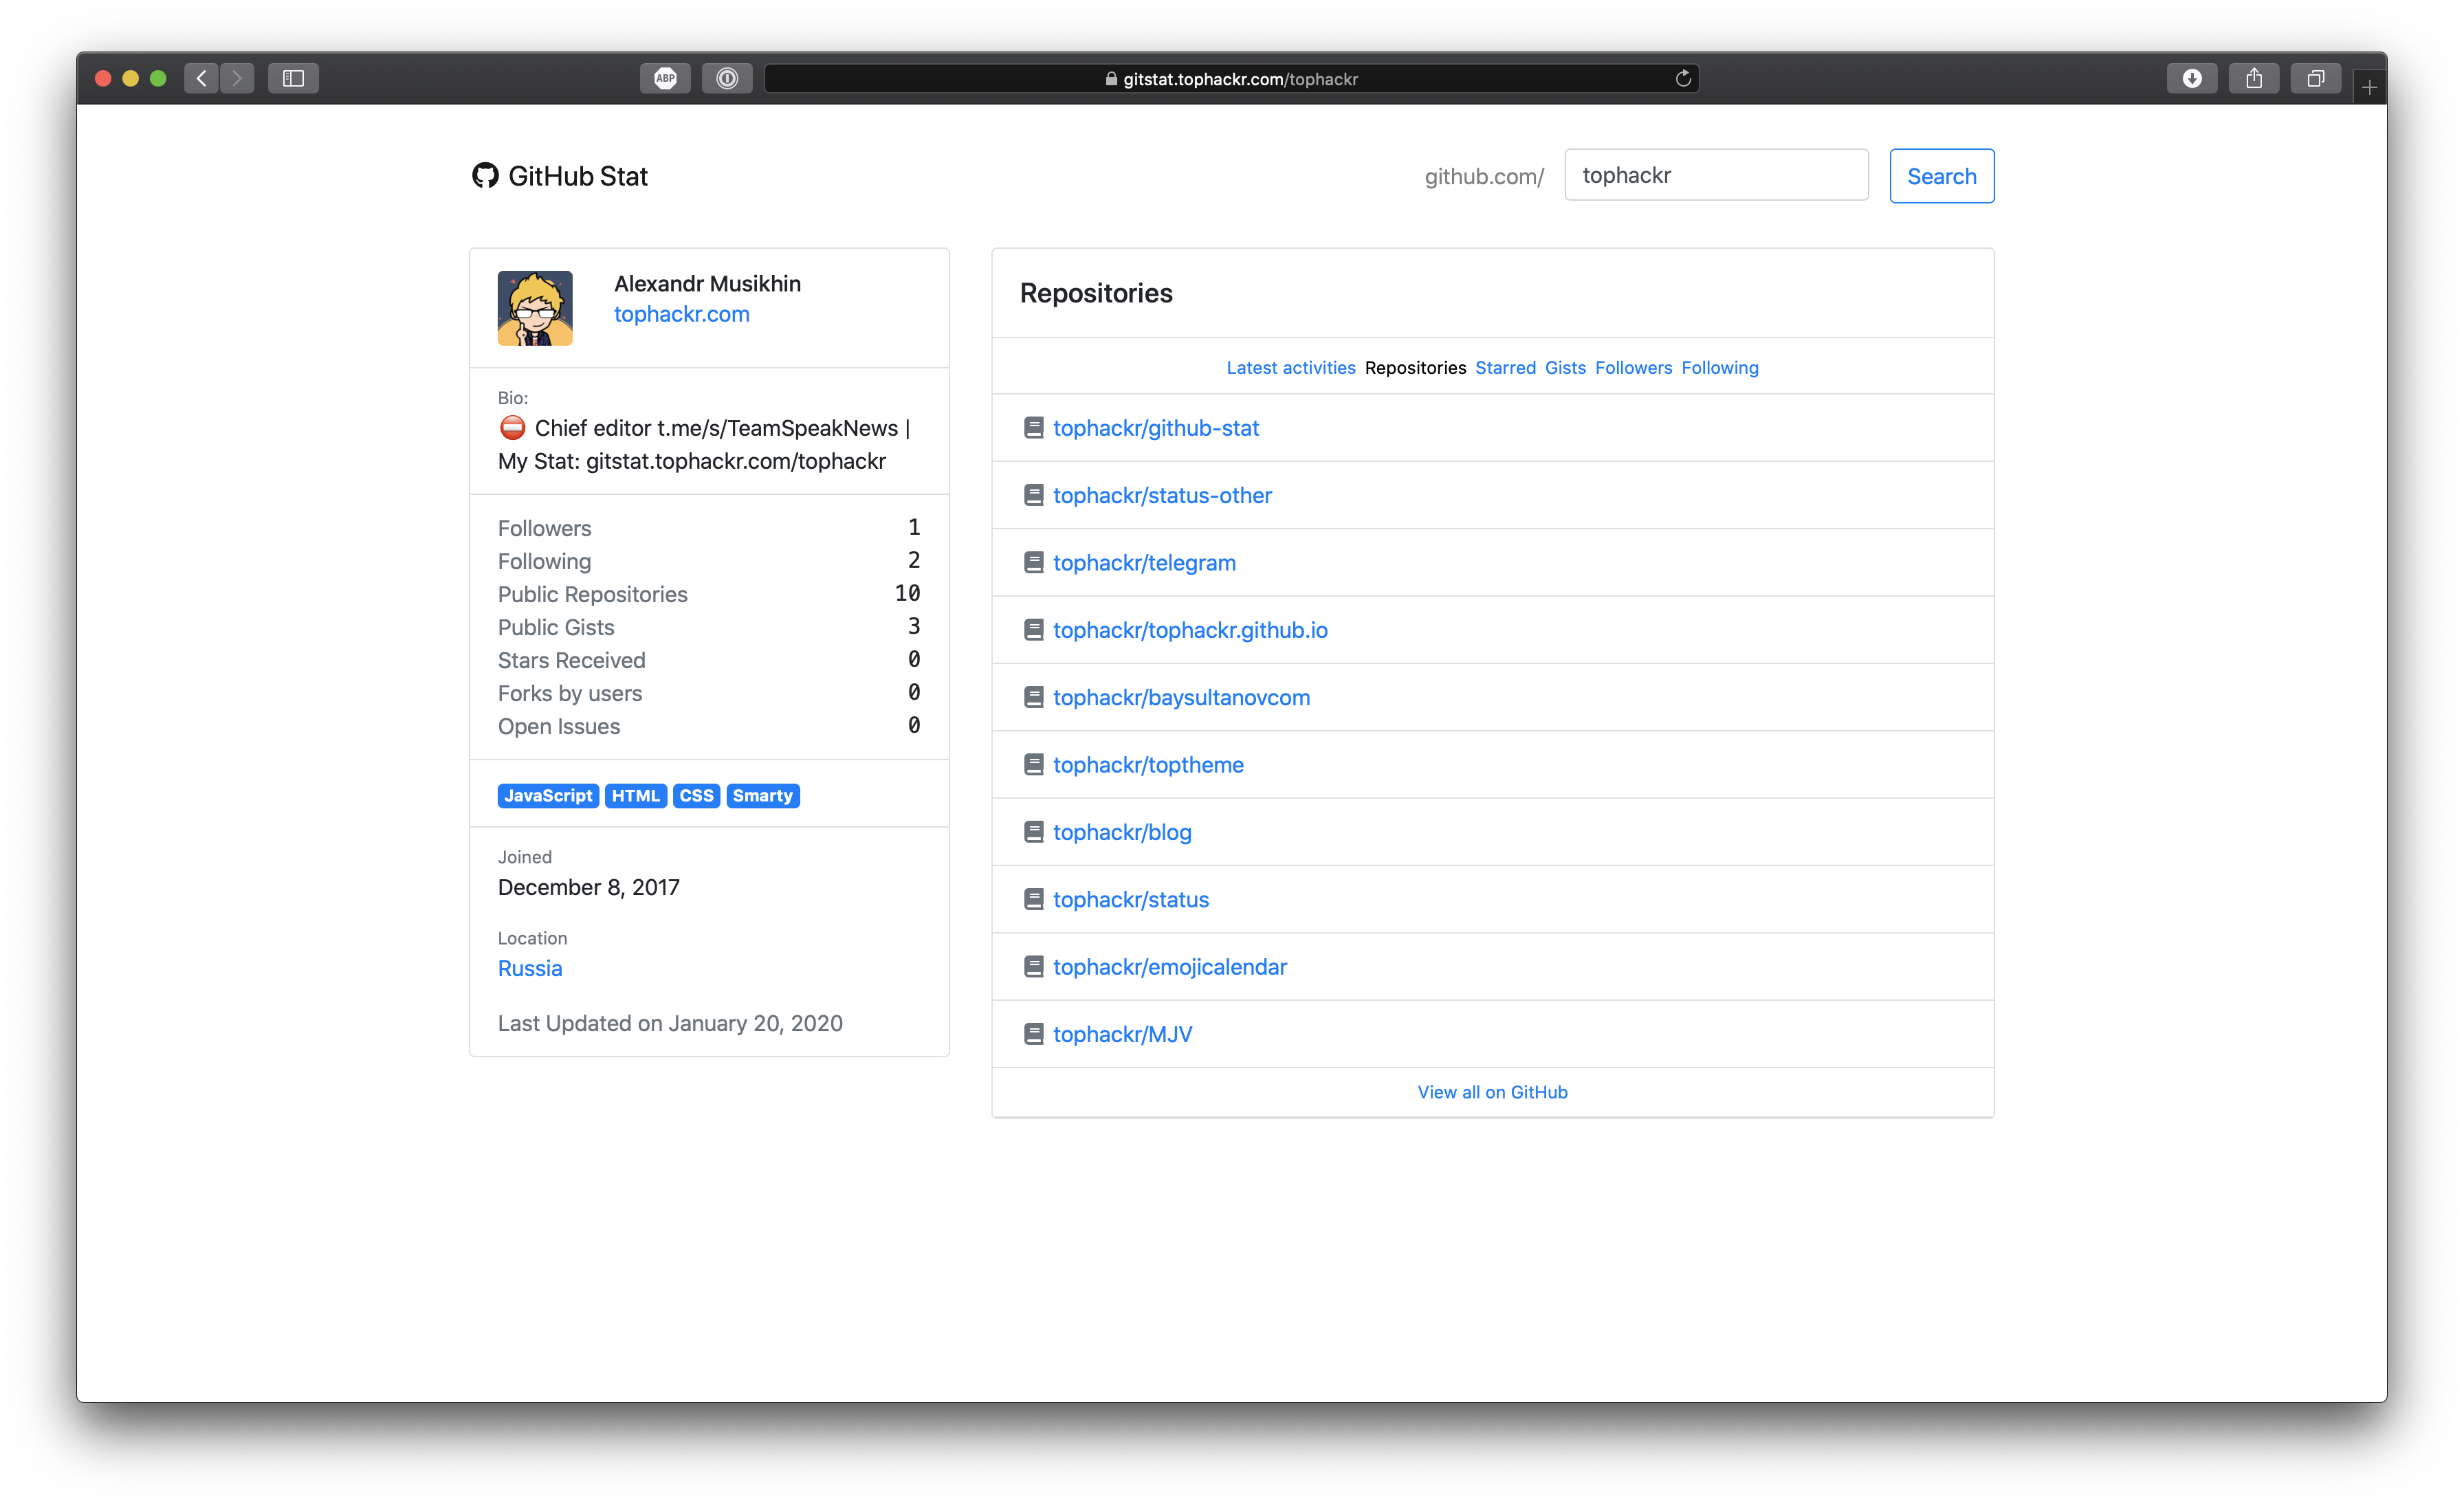This screenshot has height=1504, width=2464.
Task: Select View all on GitHub
Action: click(1492, 1091)
